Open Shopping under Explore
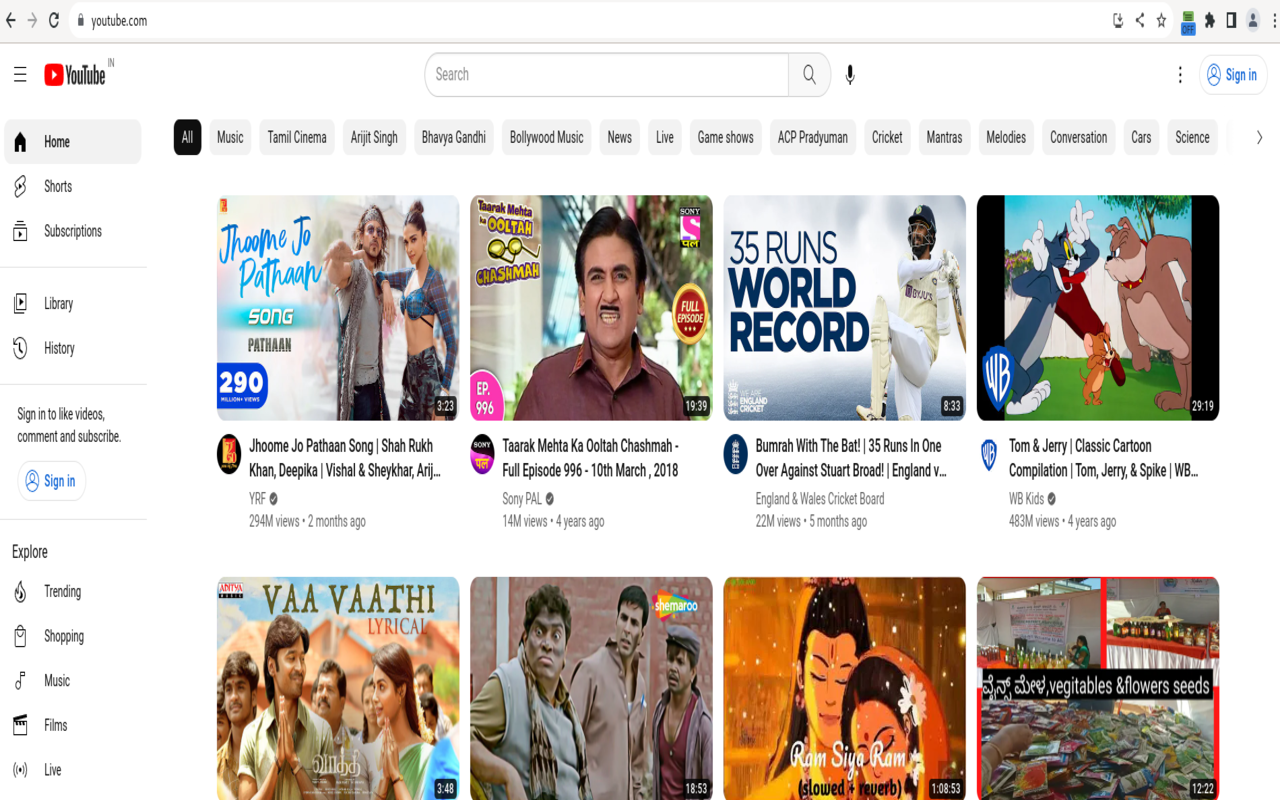 [72, 636]
